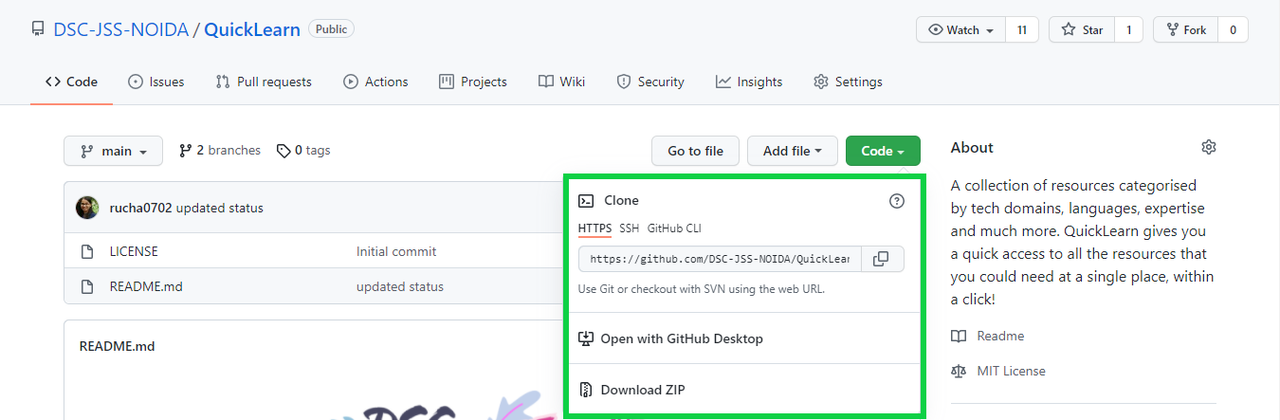
Task: Open the Insights tab
Action: click(749, 82)
